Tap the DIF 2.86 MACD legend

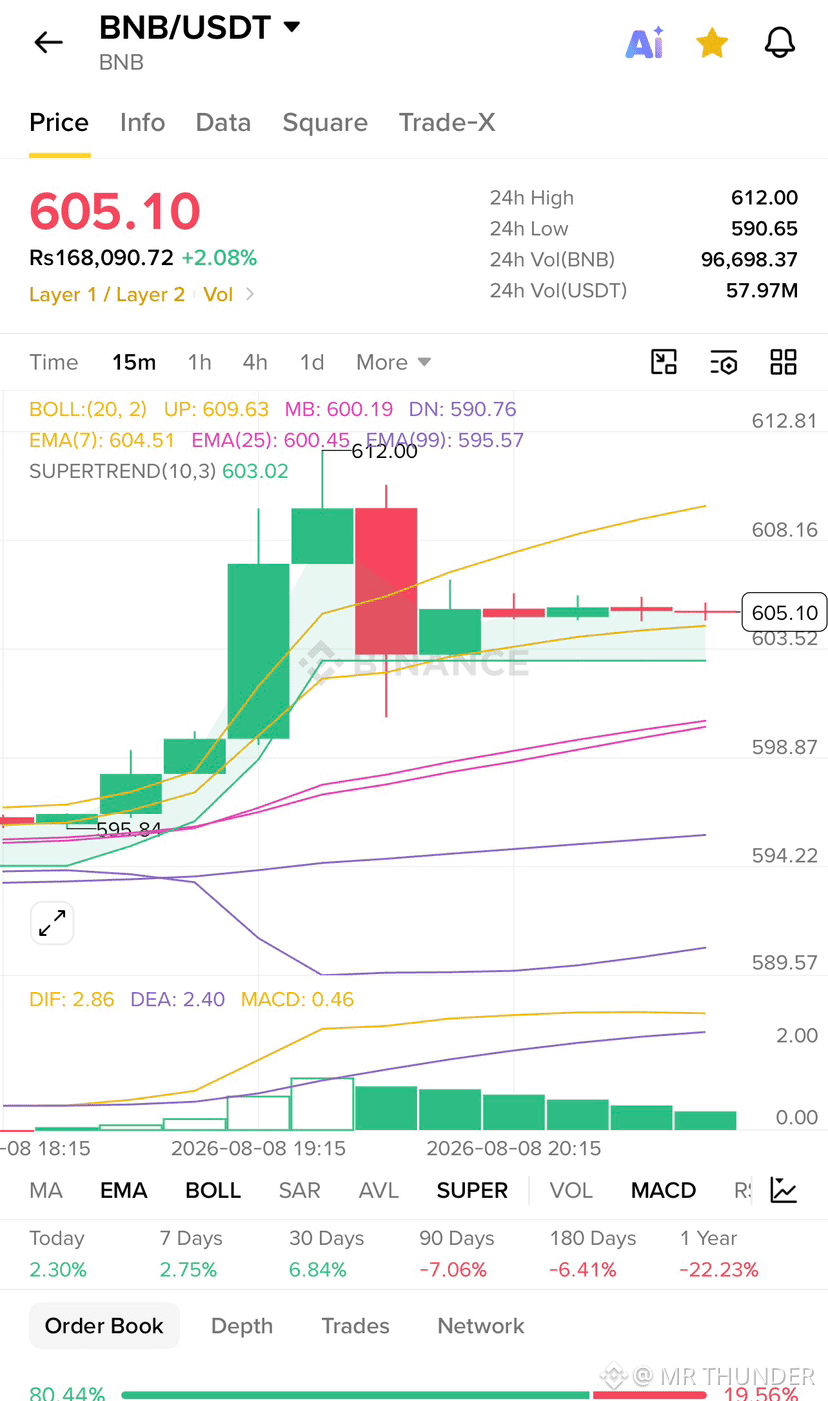(72, 999)
